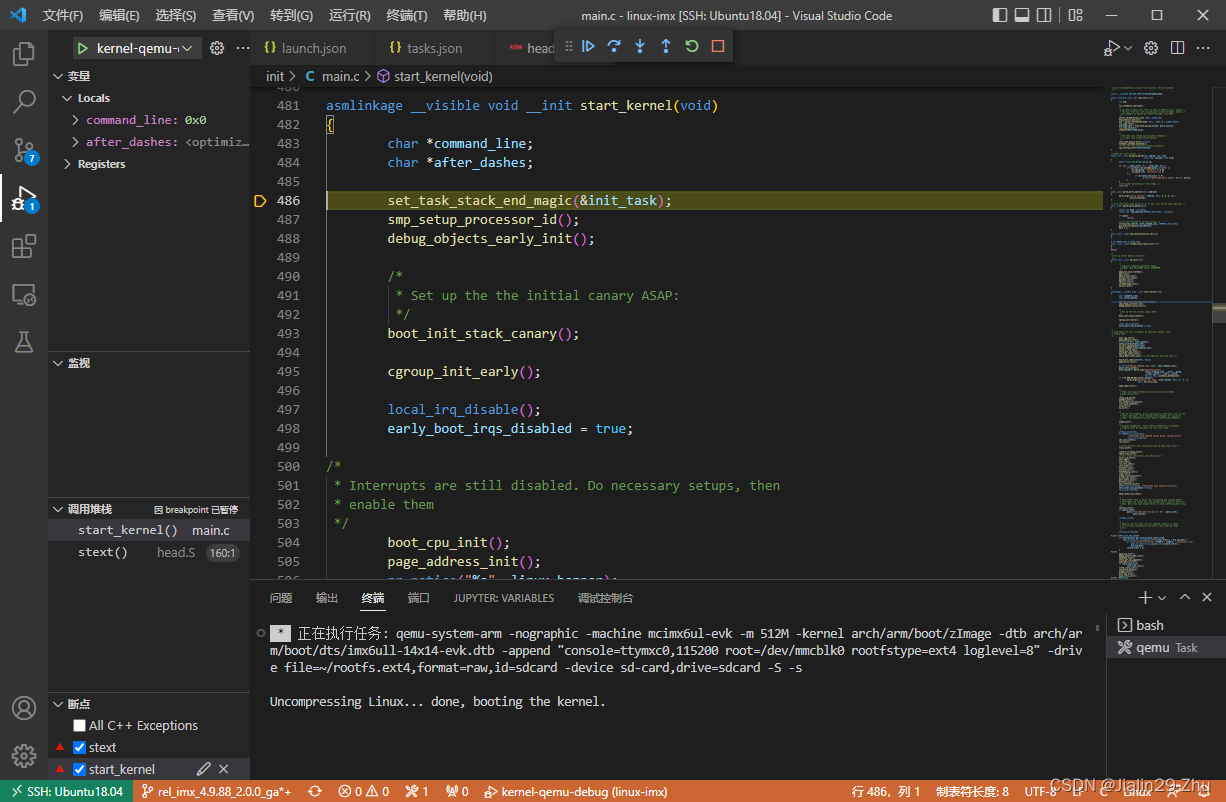This screenshot has height=802, width=1226.
Task: Switch to the 调试控制台 debug console tab
Action: pyautogui.click(x=605, y=598)
